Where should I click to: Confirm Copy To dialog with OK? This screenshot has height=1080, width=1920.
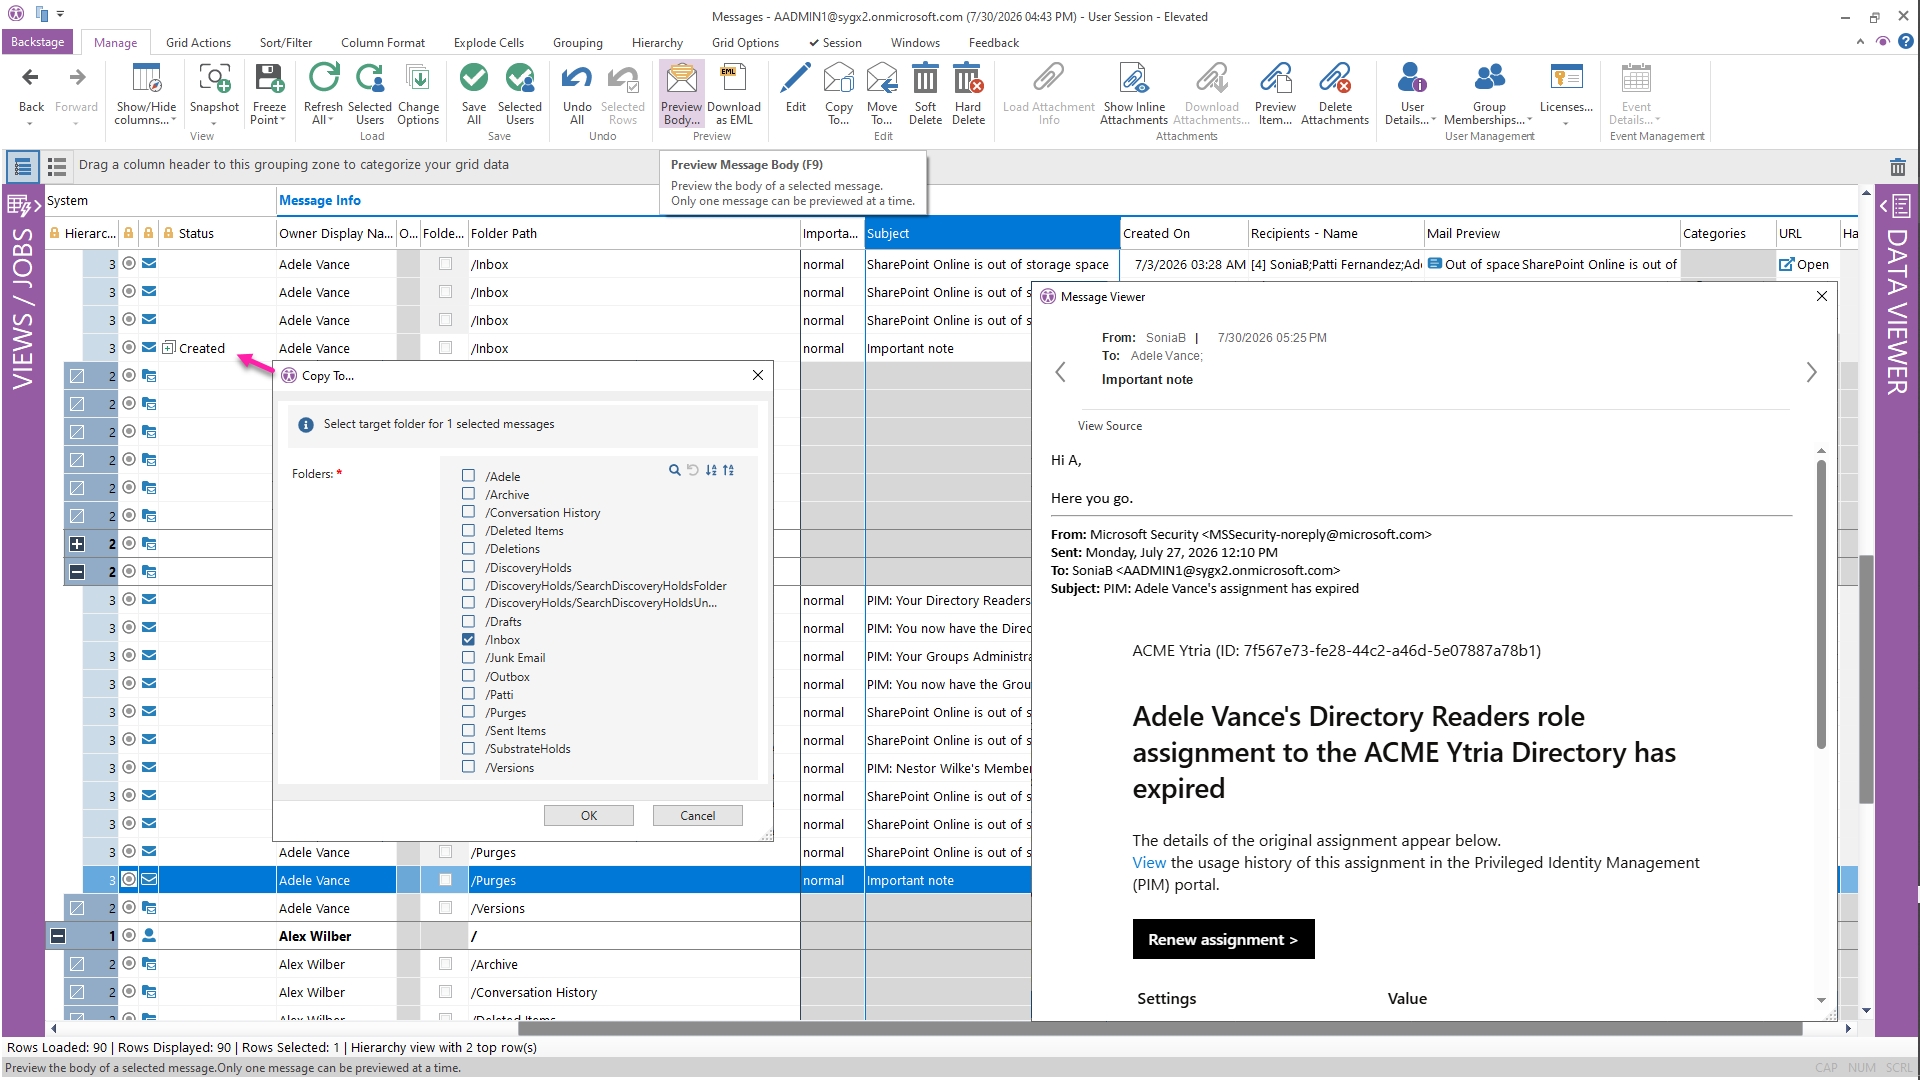click(x=589, y=815)
